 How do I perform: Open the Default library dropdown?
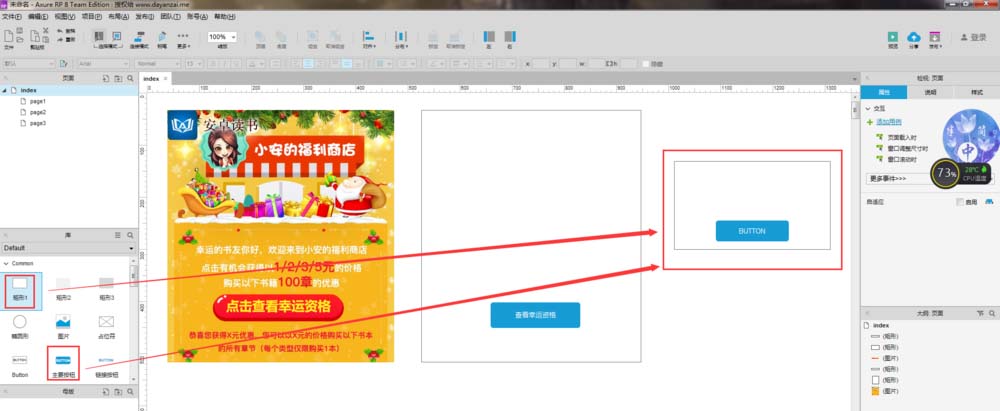click(68, 248)
